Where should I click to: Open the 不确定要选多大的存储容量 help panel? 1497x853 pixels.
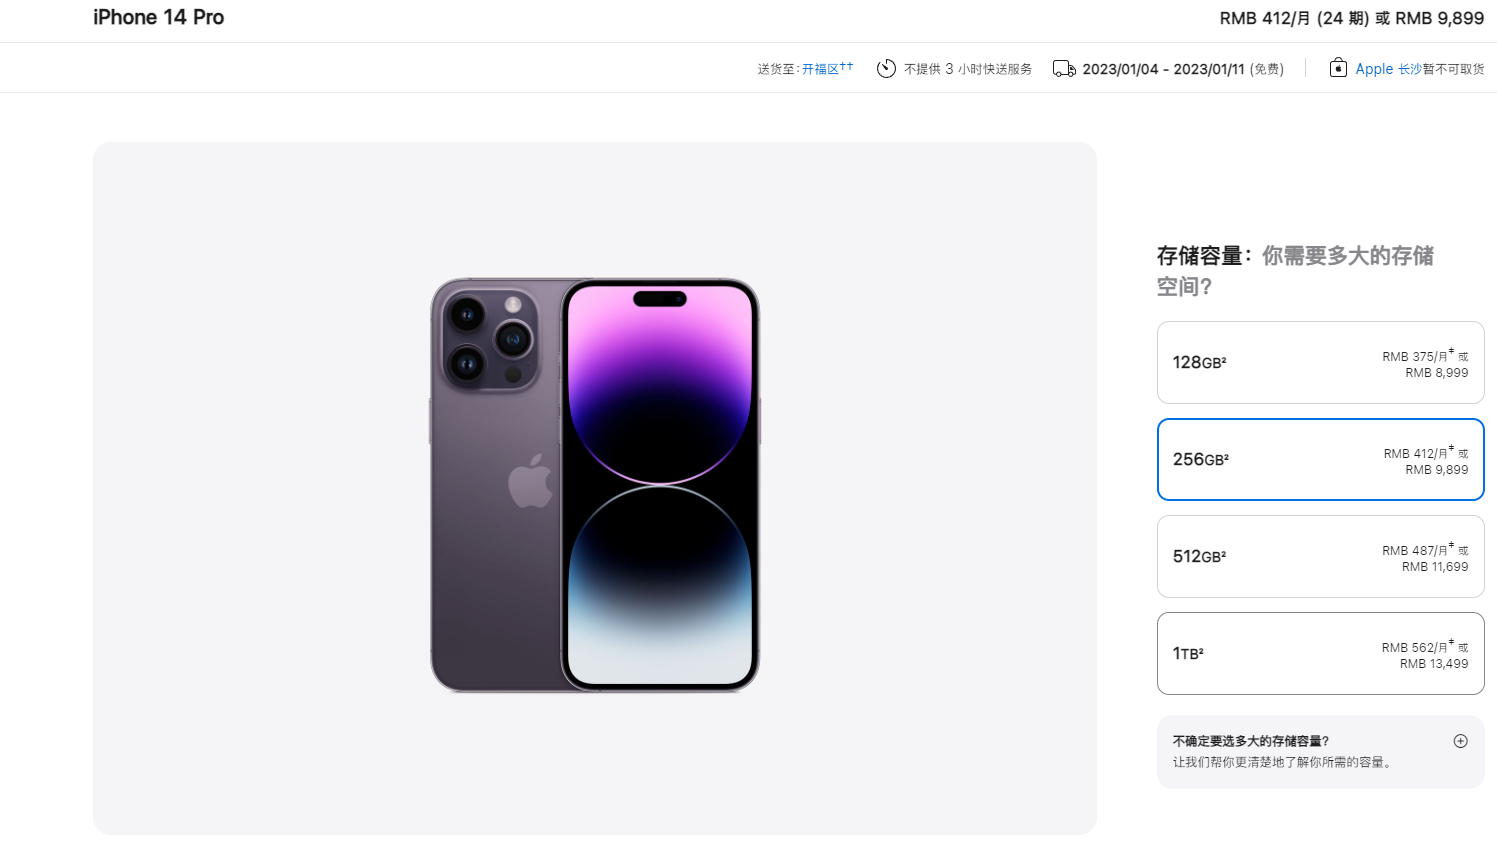(1320, 751)
